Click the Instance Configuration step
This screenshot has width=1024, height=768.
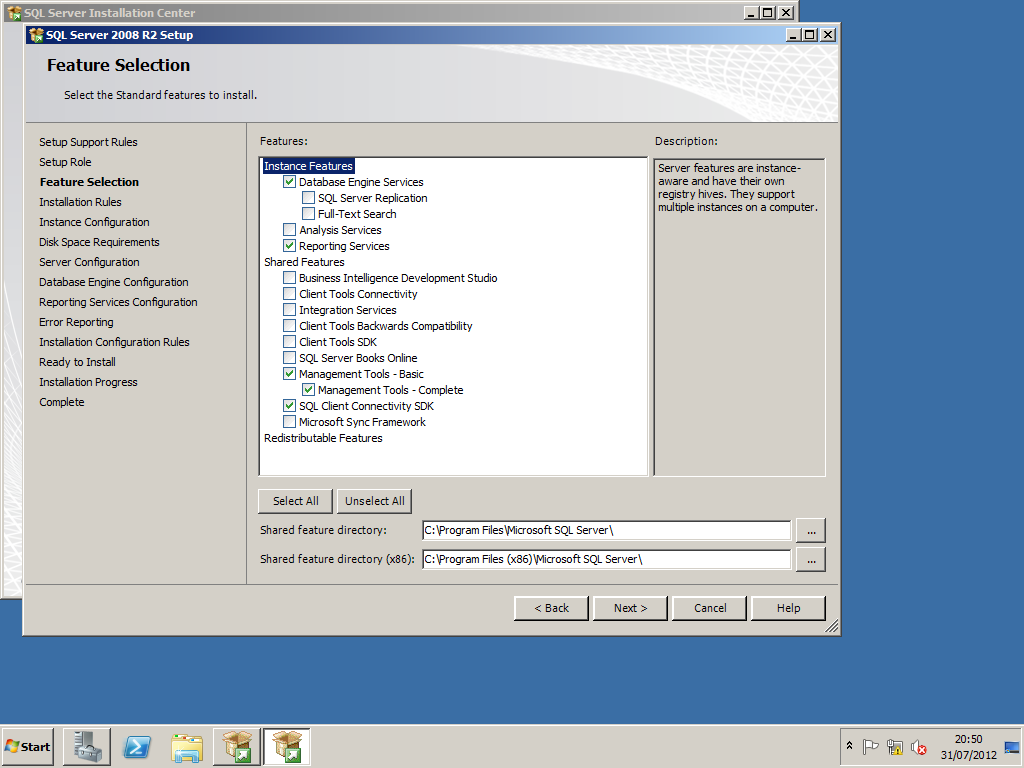pos(94,222)
